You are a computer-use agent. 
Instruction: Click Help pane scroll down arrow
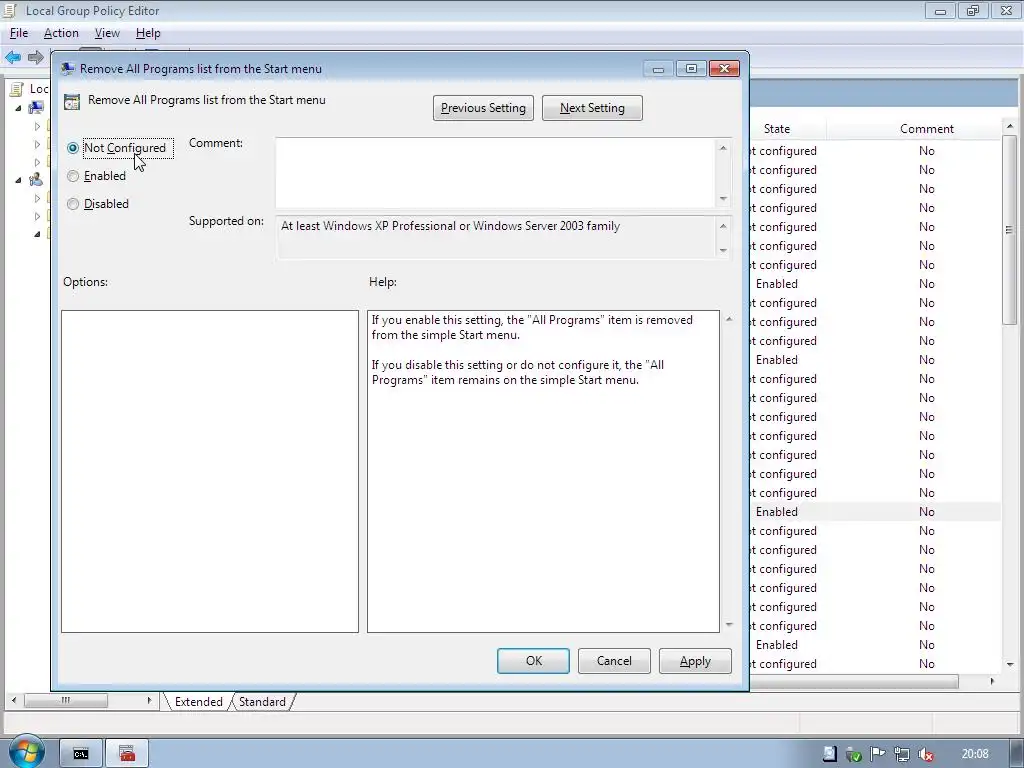click(729, 625)
